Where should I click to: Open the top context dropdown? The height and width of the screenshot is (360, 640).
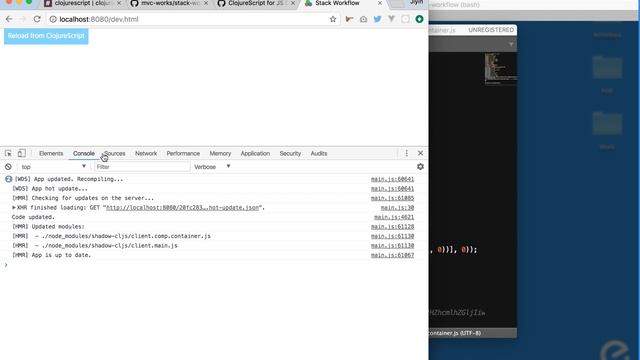pyautogui.click(x=53, y=167)
